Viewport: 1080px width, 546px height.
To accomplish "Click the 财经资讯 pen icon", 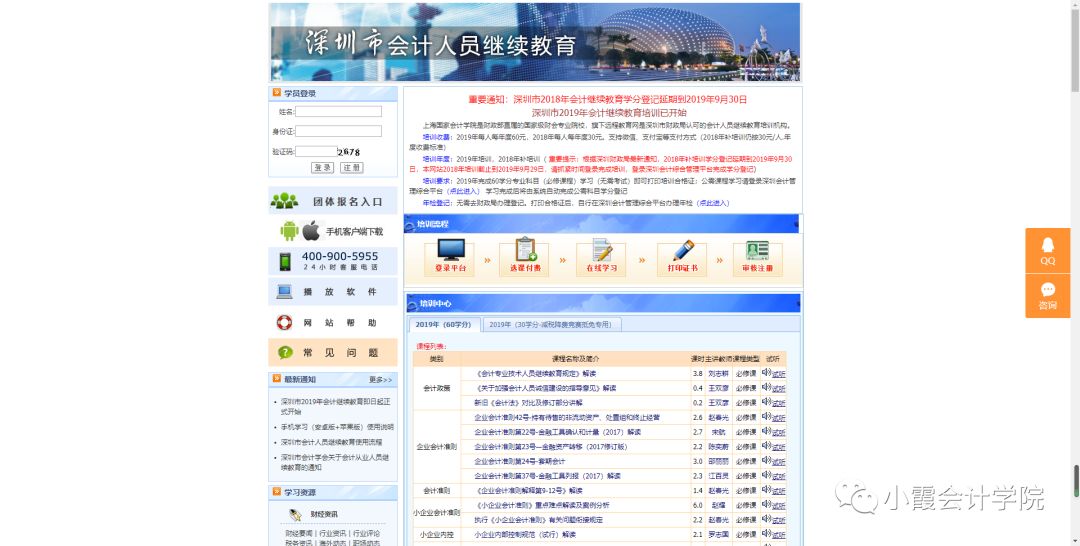I will tap(295, 515).
